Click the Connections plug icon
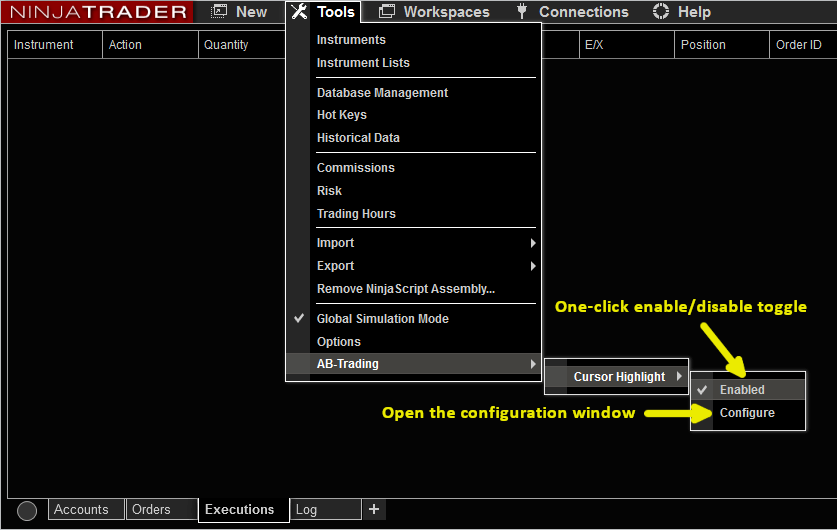Viewport: 837px width, 530px height. (522, 12)
